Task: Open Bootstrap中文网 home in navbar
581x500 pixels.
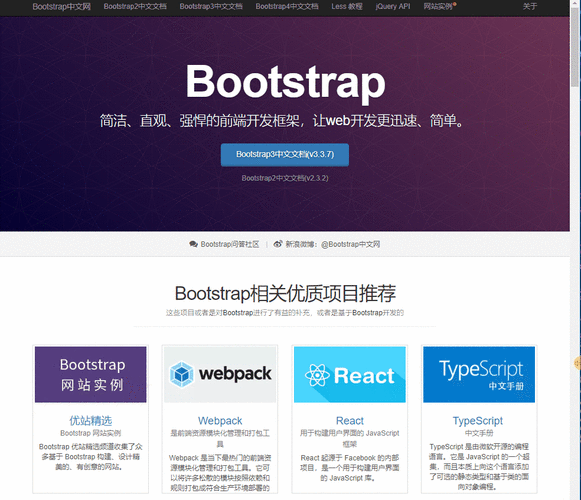Action: click(62, 7)
